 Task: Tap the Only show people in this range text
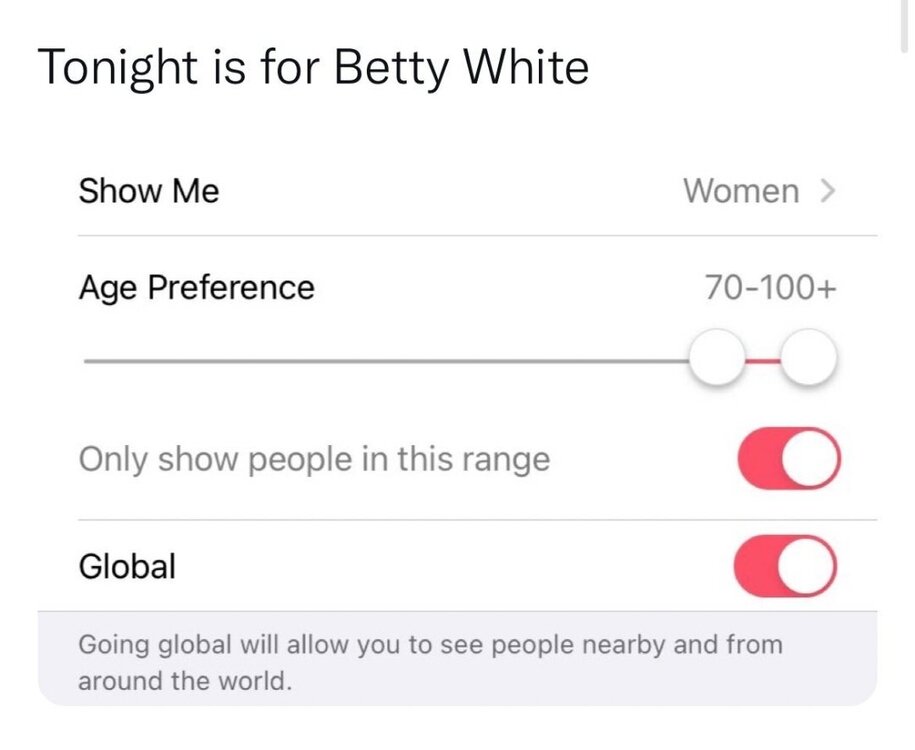click(314, 460)
